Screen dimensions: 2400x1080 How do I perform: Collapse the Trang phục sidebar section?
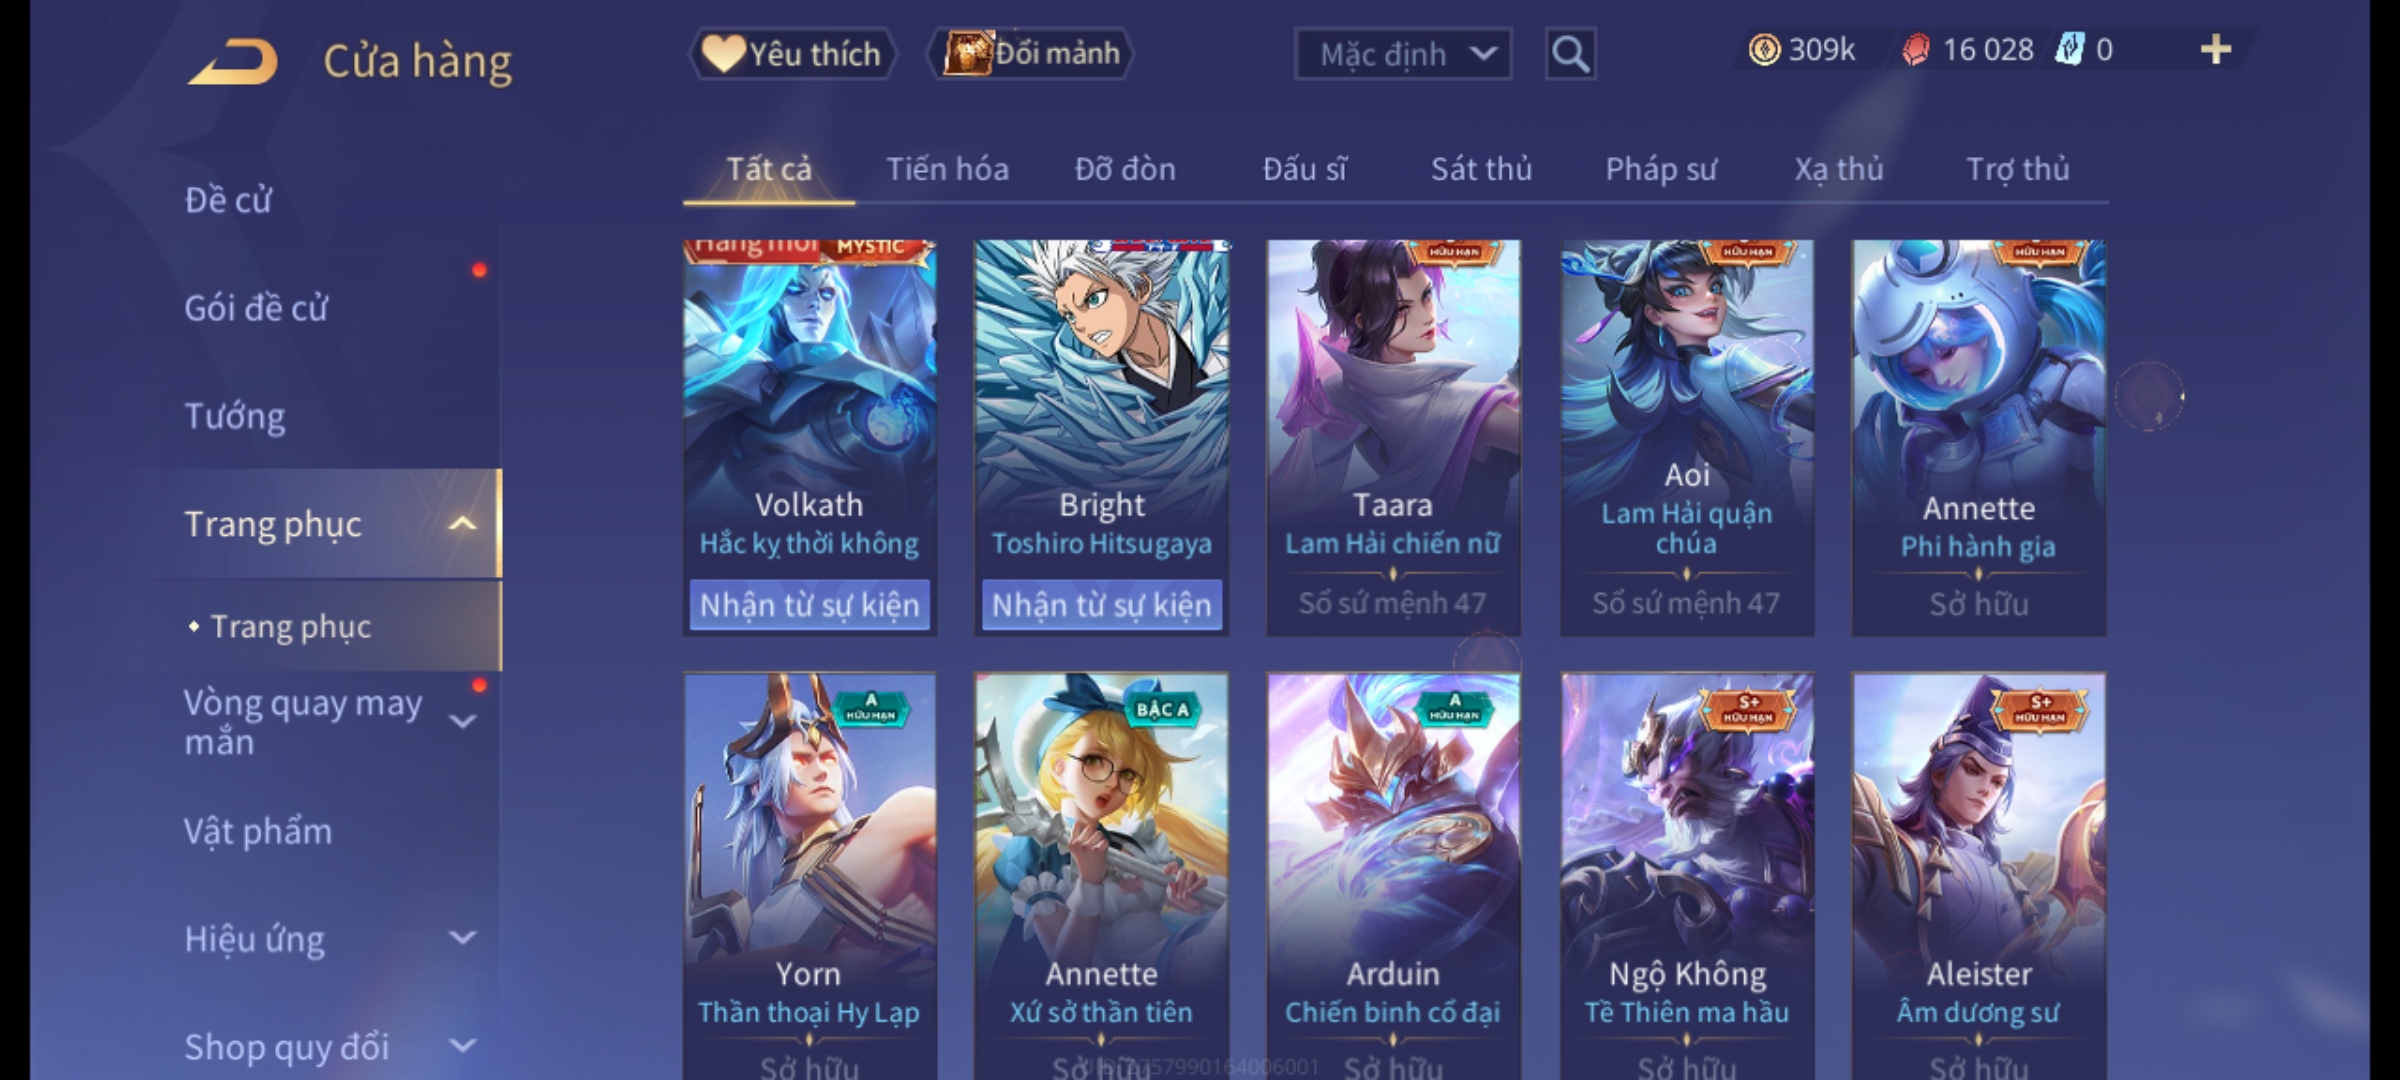coord(462,524)
